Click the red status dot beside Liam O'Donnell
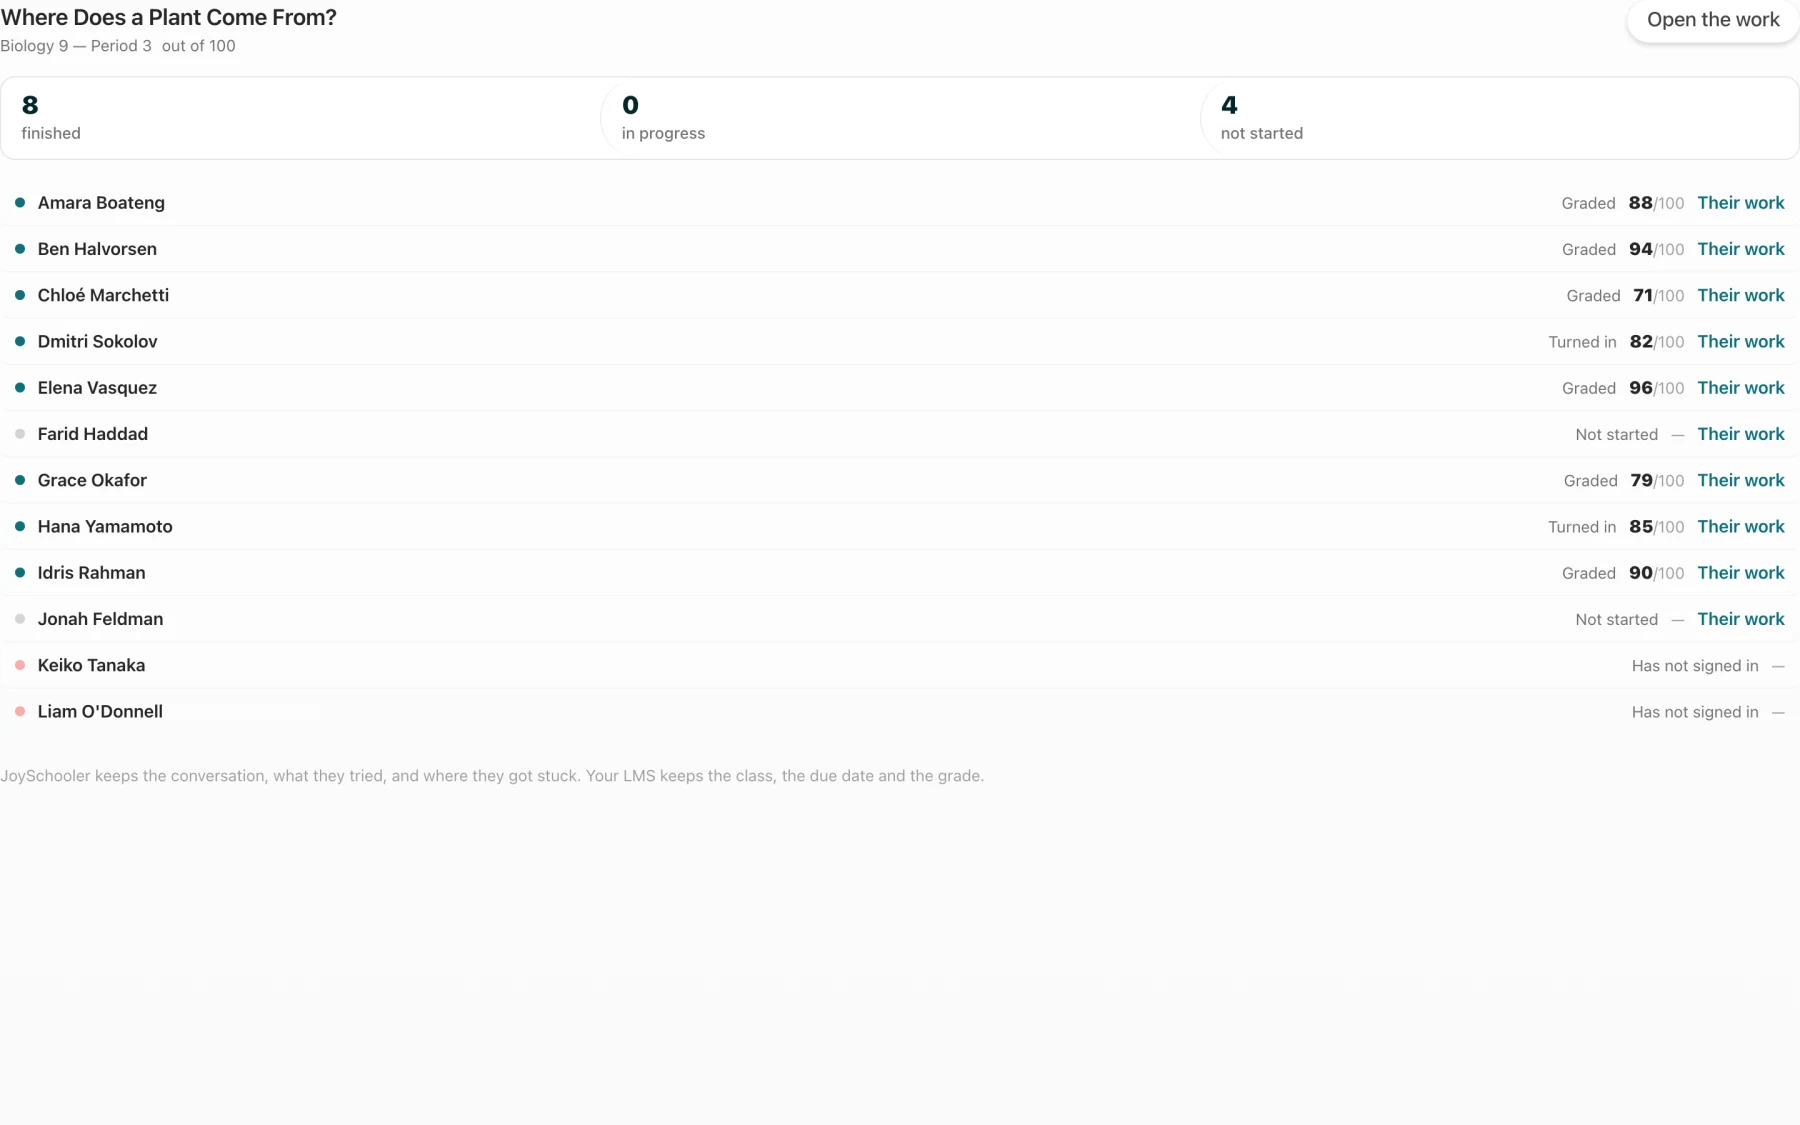Viewport: 1800px width, 1125px height. click(20, 712)
